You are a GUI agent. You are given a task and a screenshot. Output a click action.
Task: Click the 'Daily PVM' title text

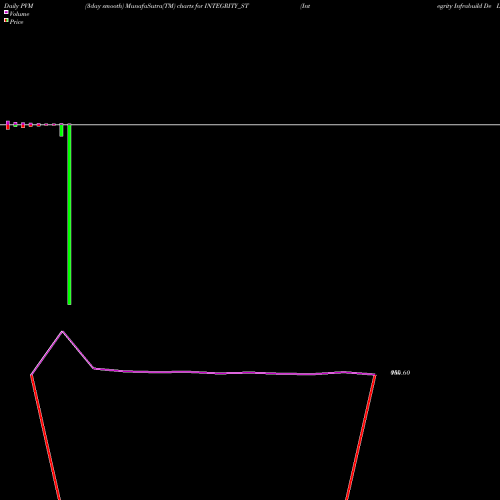(19, 6)
